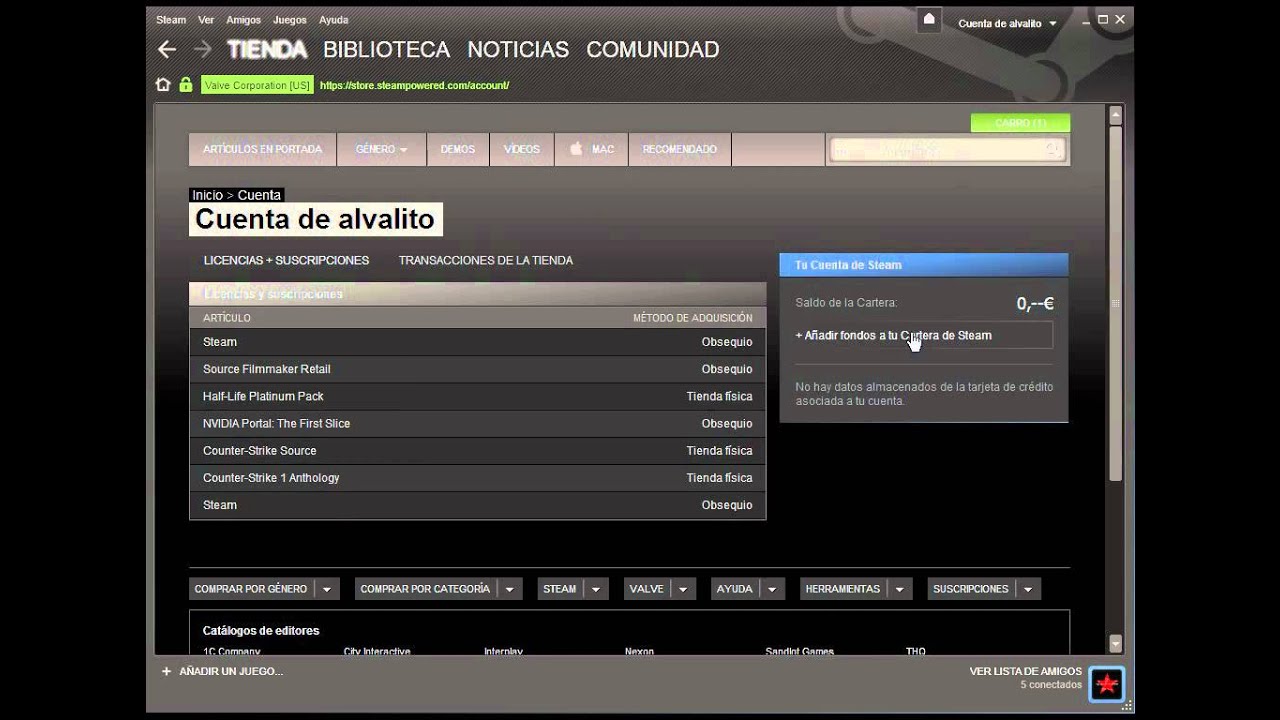Screen dimensions: 1280x720
Task: Expand the Ayuda footer dropdown arrow
Action: coord(773,589)
